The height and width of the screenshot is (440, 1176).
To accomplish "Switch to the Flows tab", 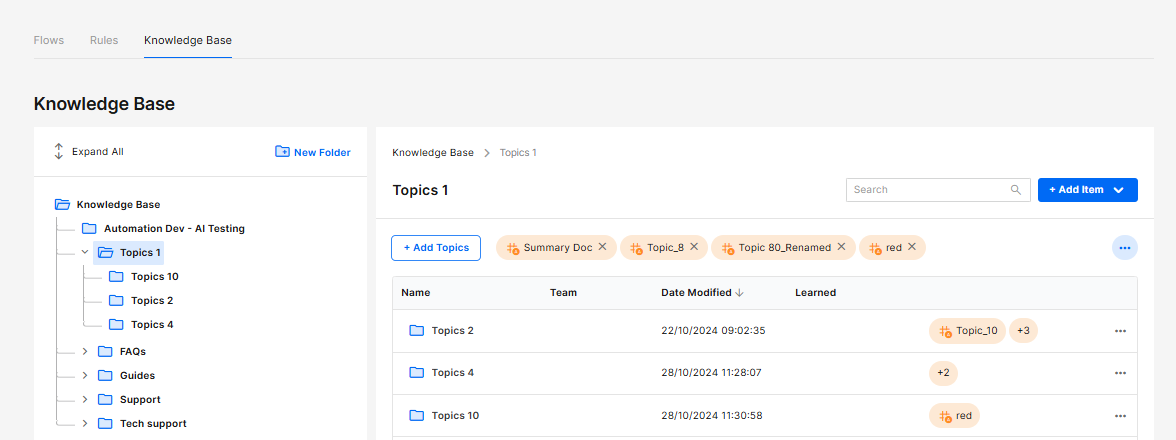I will pos(49,40).
